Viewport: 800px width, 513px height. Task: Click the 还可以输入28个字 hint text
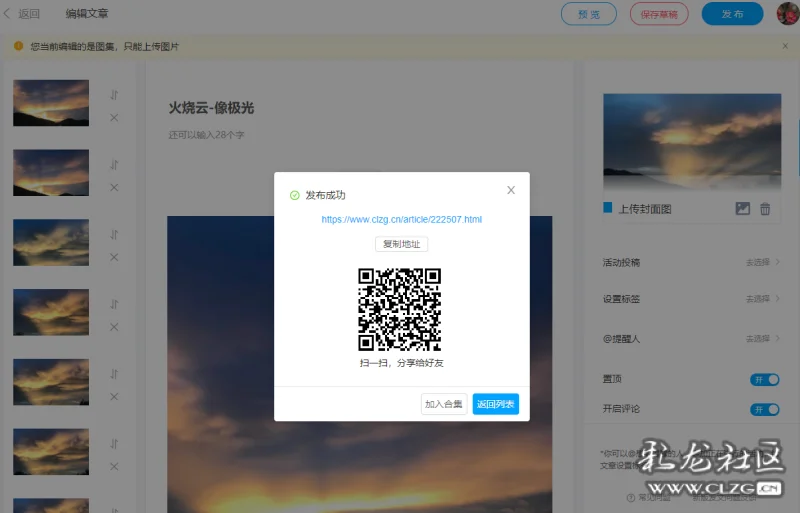(x=206, y=135)
